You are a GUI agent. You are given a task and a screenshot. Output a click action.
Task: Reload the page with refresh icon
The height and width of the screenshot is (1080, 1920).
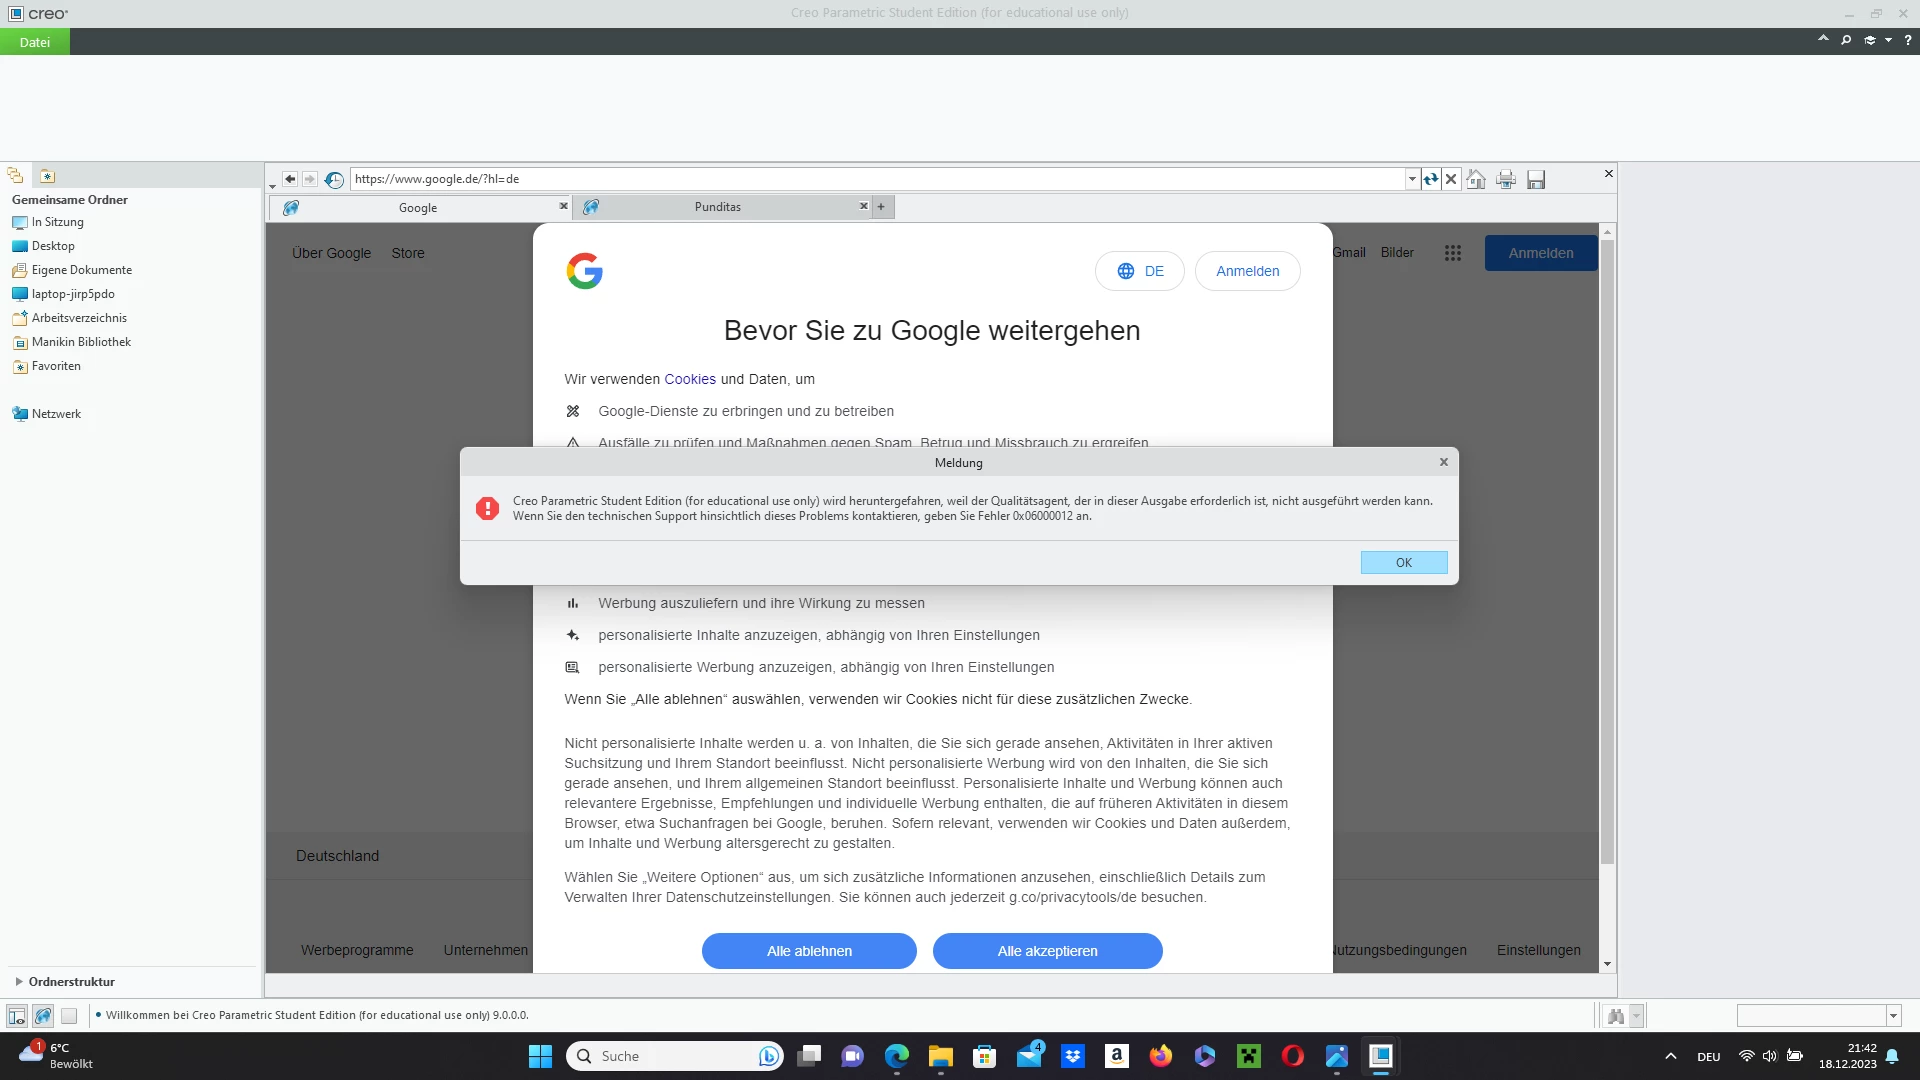(1431, 179)
